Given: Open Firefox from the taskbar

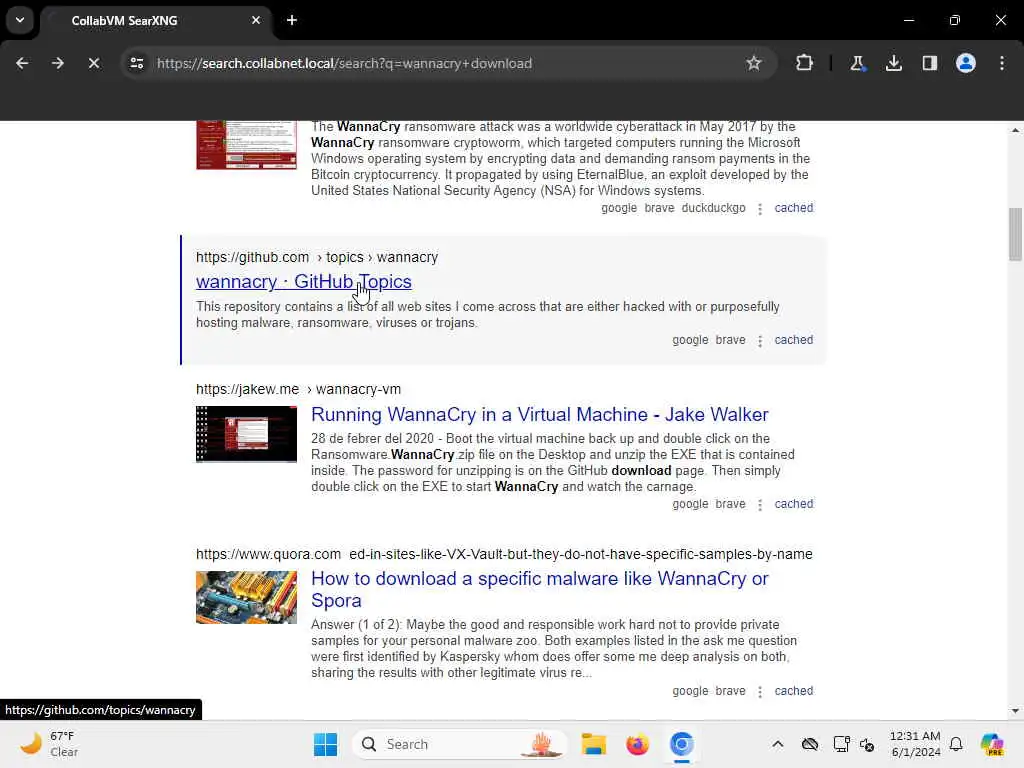Looking at the screenshot, I should coord(637,744).
